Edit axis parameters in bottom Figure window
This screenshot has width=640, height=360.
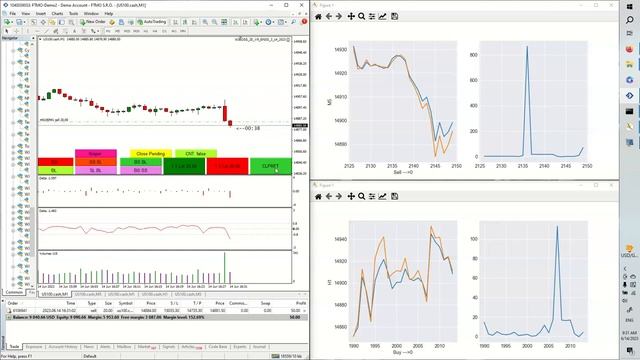(x=382, y=196)
